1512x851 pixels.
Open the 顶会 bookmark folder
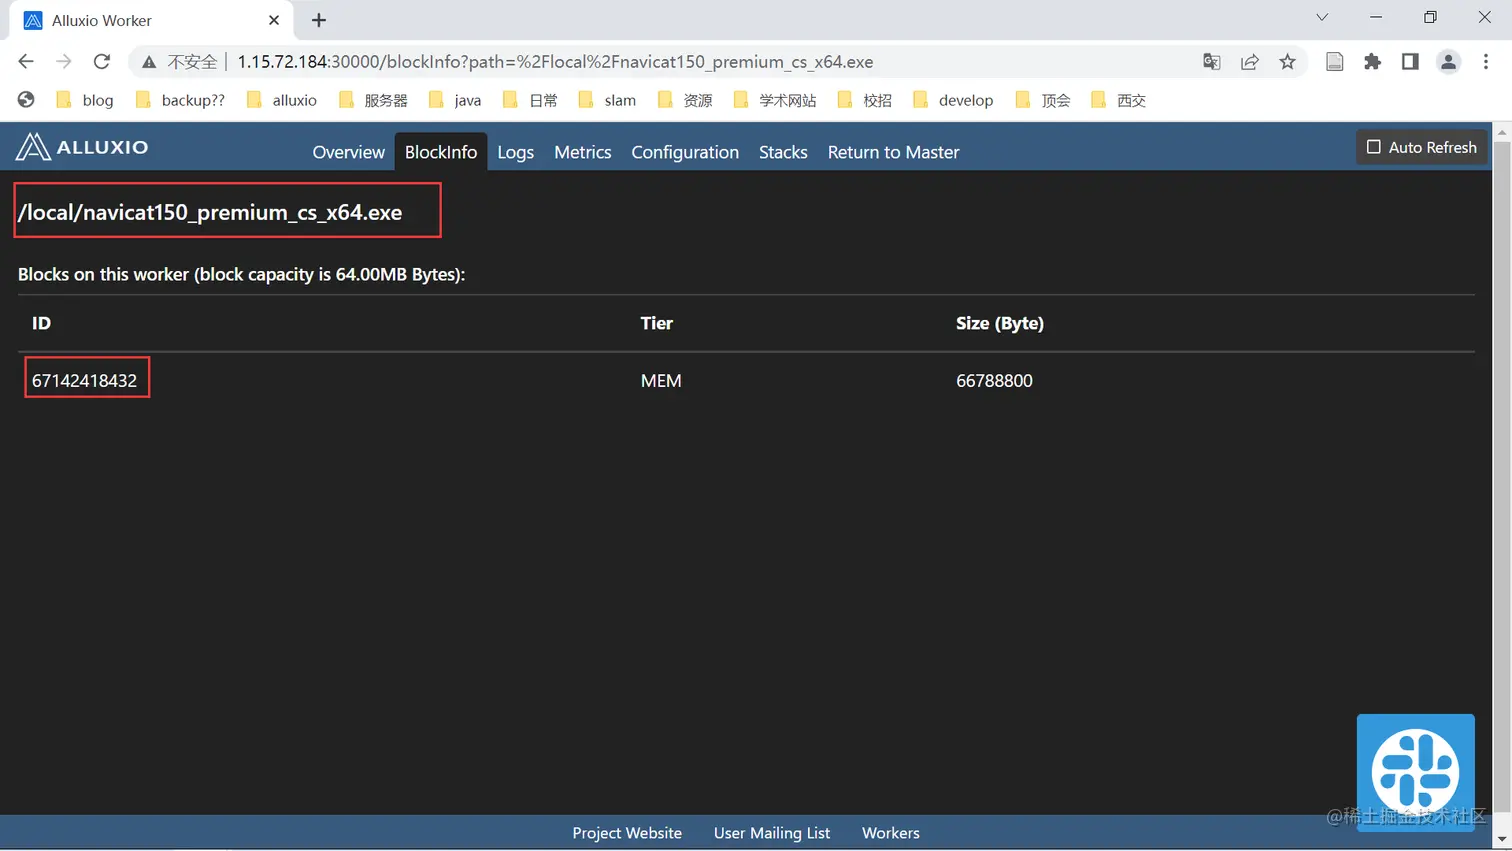point(1043,100)
